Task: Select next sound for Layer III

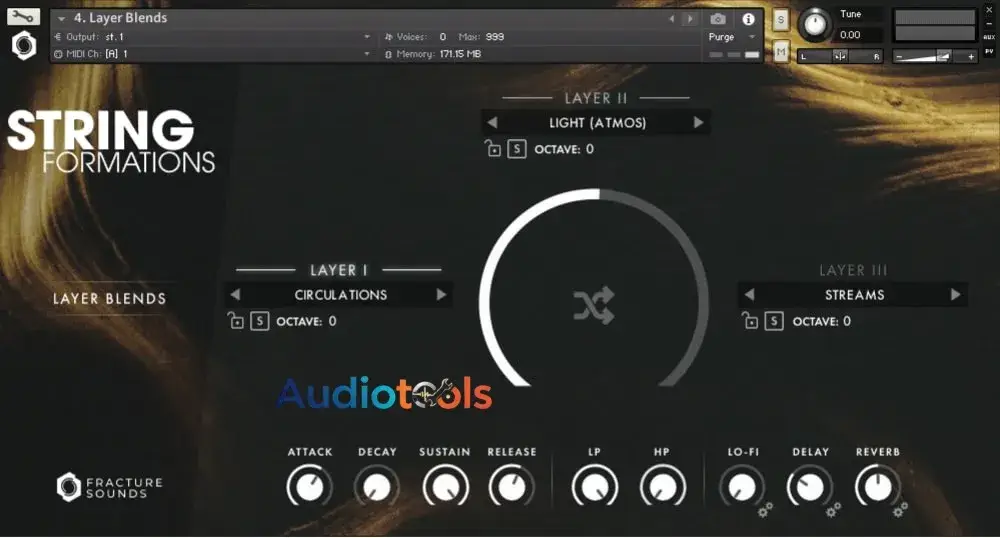Action: pyautogui.click(x=955, y=294)
